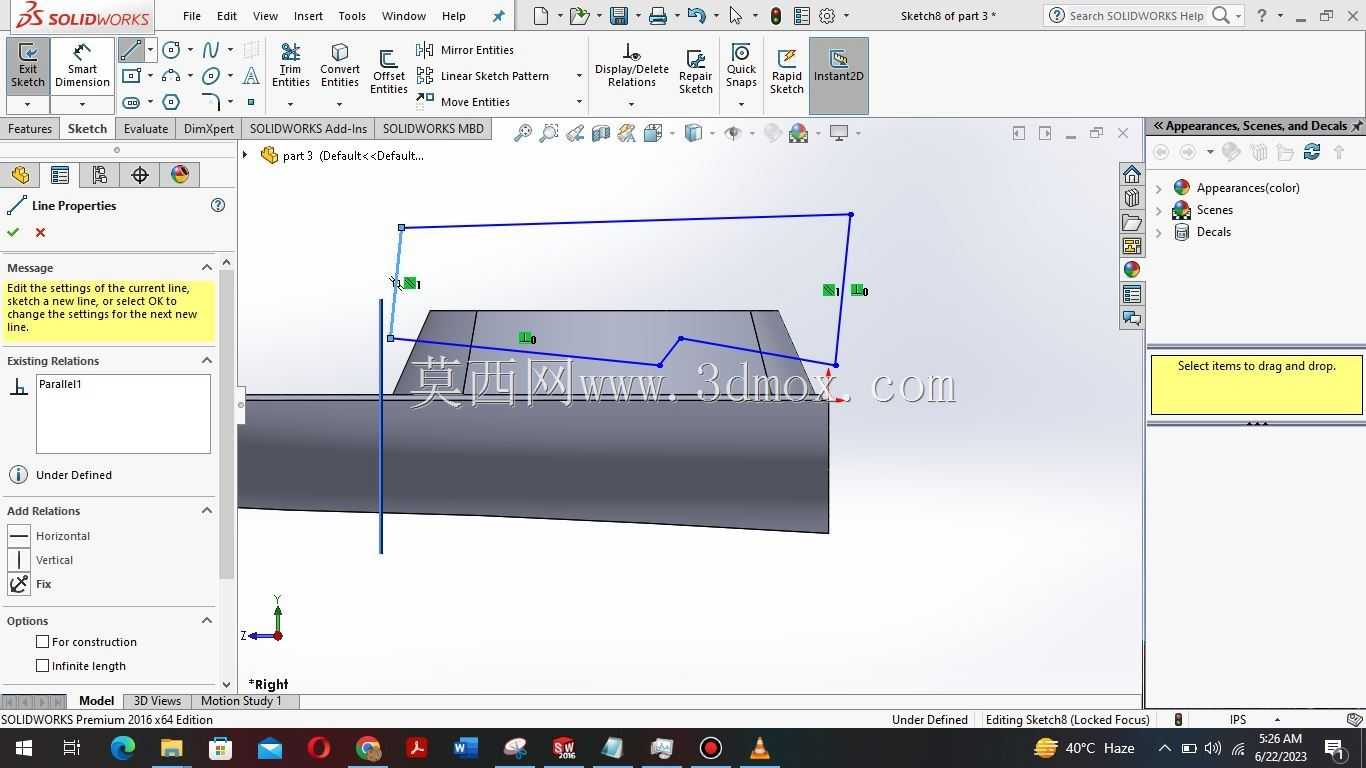Click Quick Snaps tool
The image size is (1366, 768).
coord(741,67)
